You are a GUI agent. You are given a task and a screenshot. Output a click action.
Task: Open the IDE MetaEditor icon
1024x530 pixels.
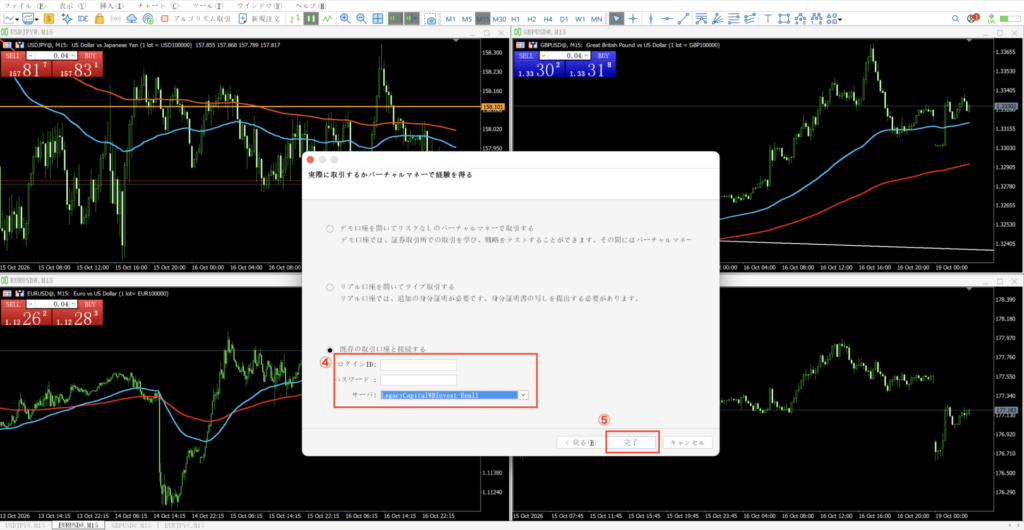point(83,19)
